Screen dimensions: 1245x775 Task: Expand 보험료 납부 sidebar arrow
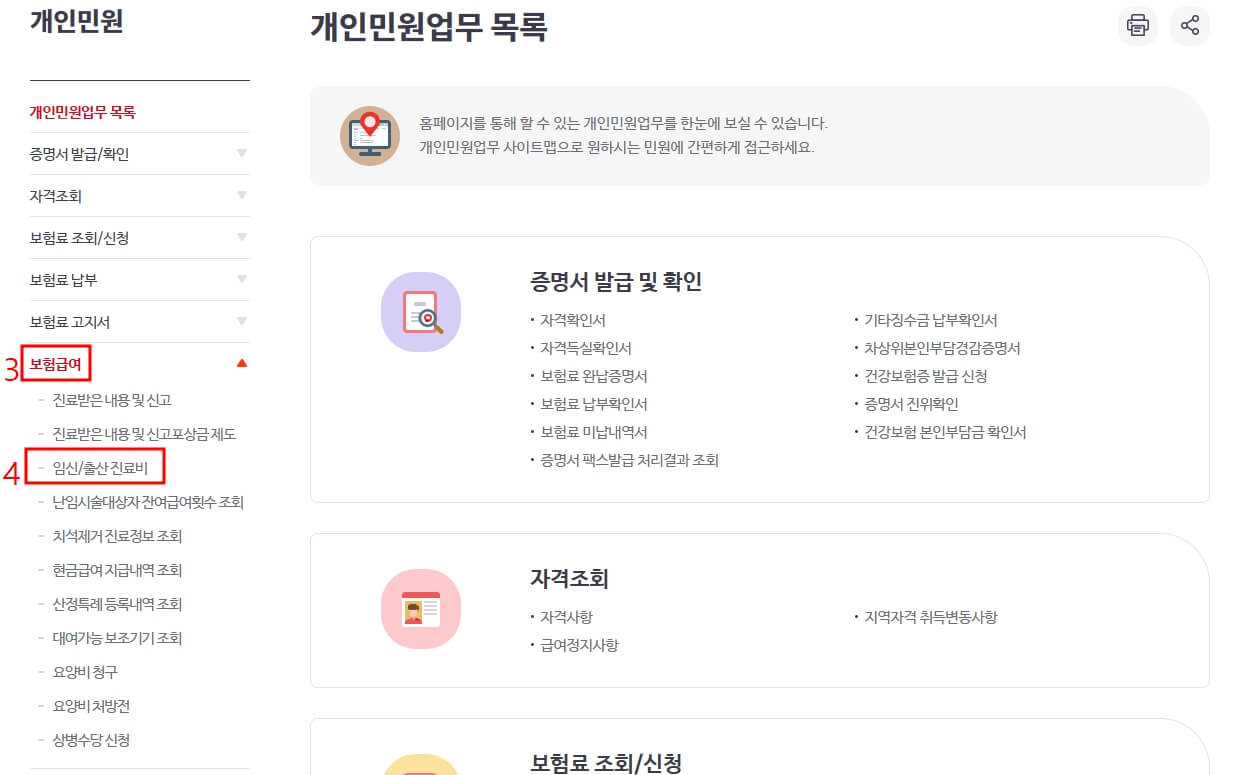point(241,280)
